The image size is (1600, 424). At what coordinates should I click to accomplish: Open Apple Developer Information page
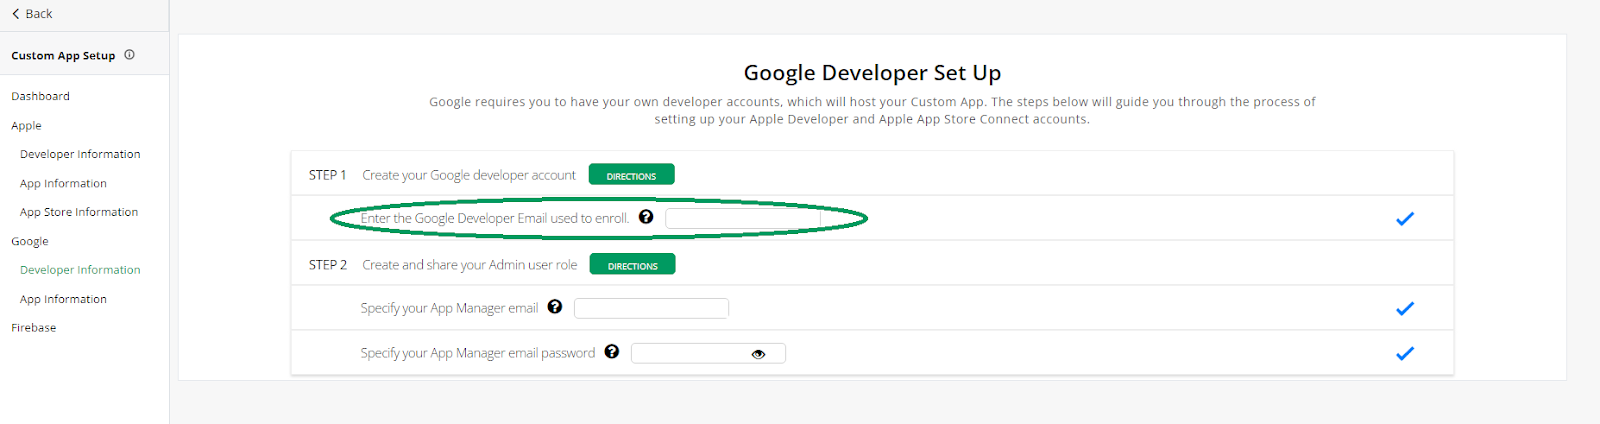(80, 154)
